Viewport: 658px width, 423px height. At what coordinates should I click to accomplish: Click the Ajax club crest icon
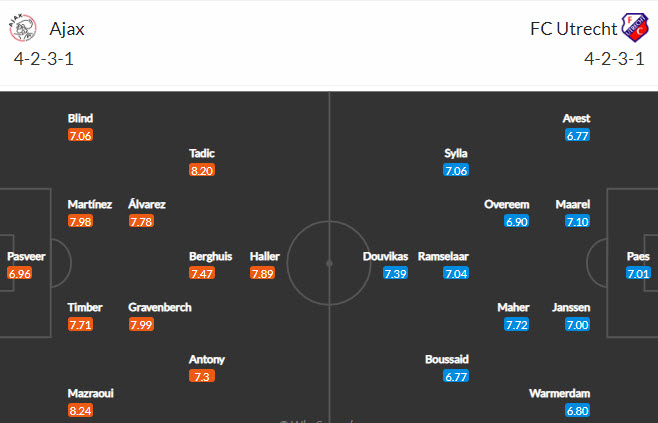click(20, 28)
